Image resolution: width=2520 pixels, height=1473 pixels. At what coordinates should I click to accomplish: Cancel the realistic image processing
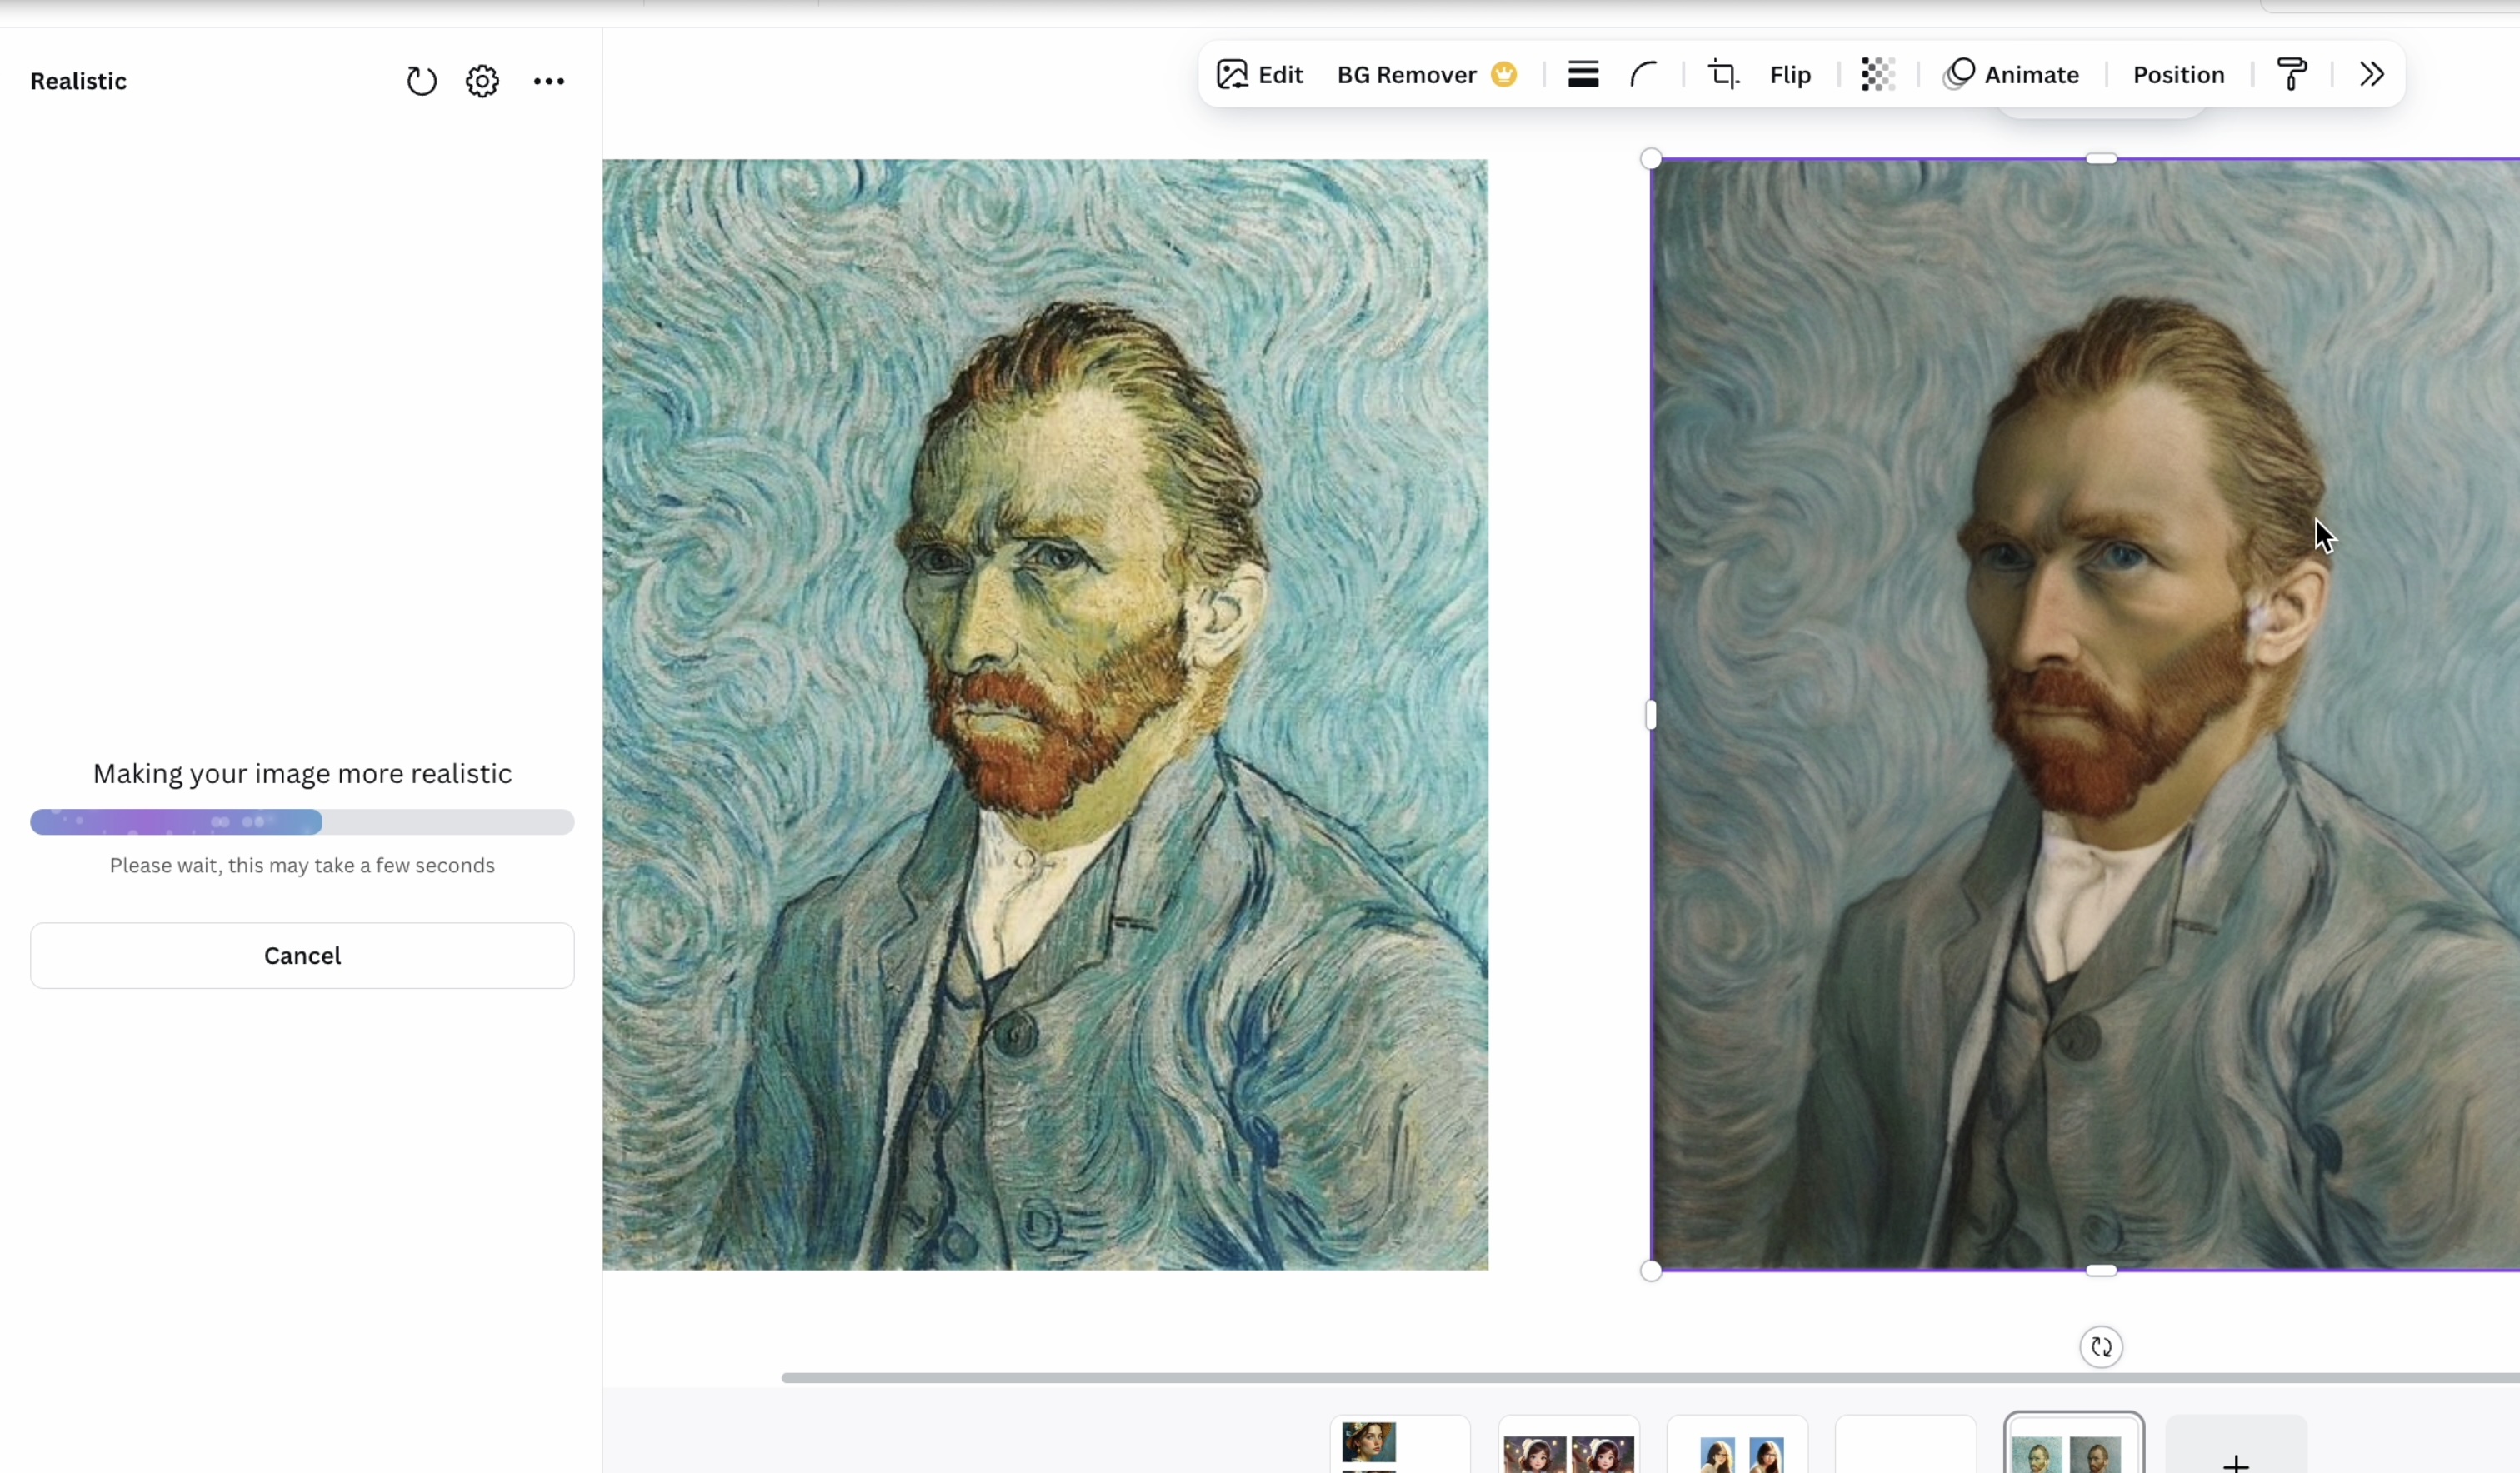[302, 956]
